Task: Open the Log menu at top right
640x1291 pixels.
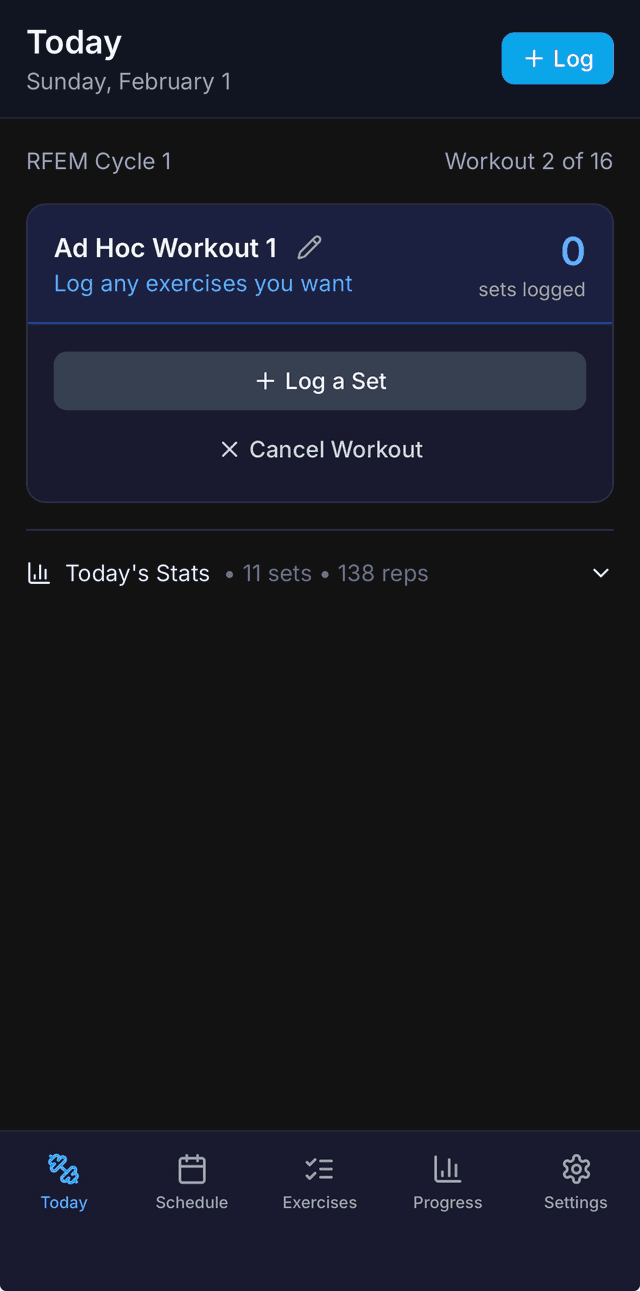Action: click(557, 58)
